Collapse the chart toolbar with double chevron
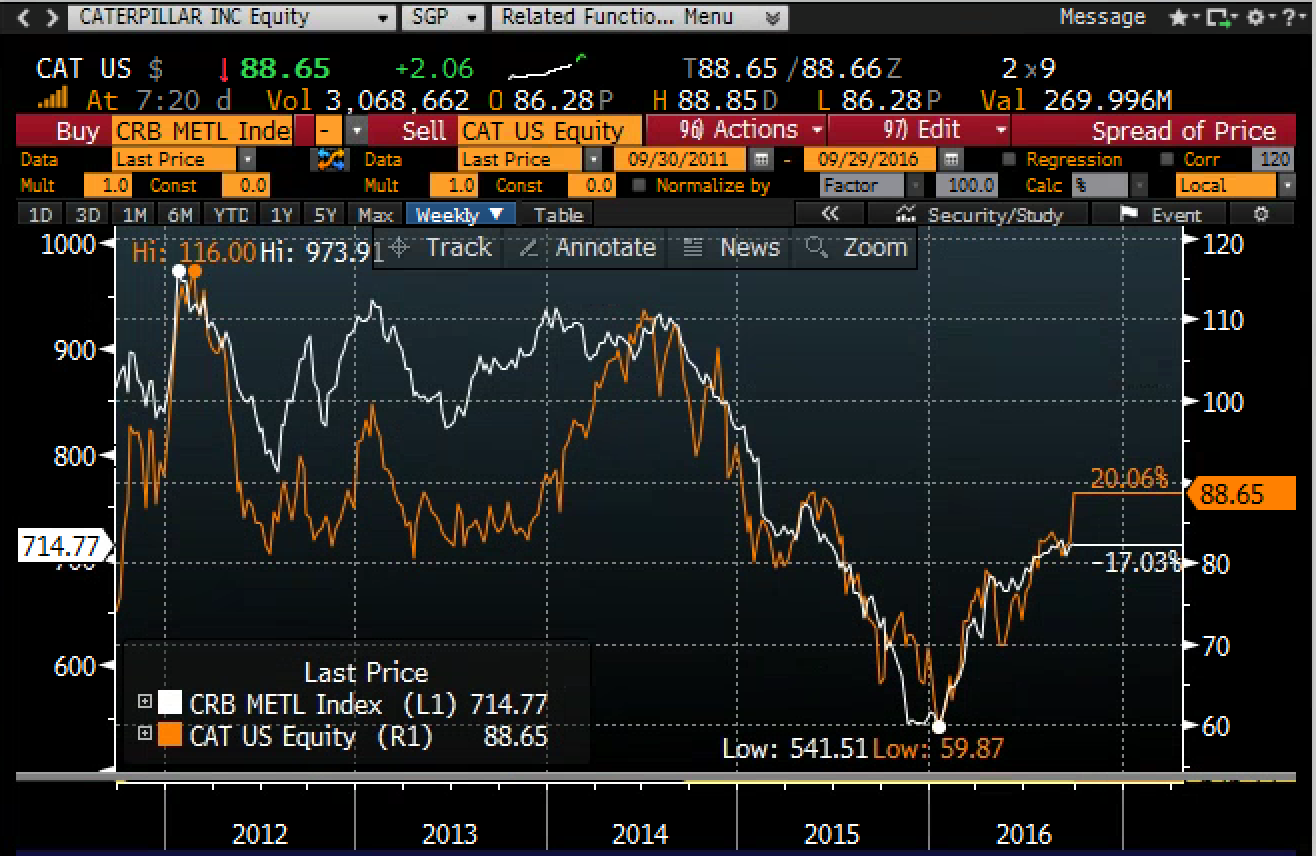1316x856 pixels. (829, 214)
